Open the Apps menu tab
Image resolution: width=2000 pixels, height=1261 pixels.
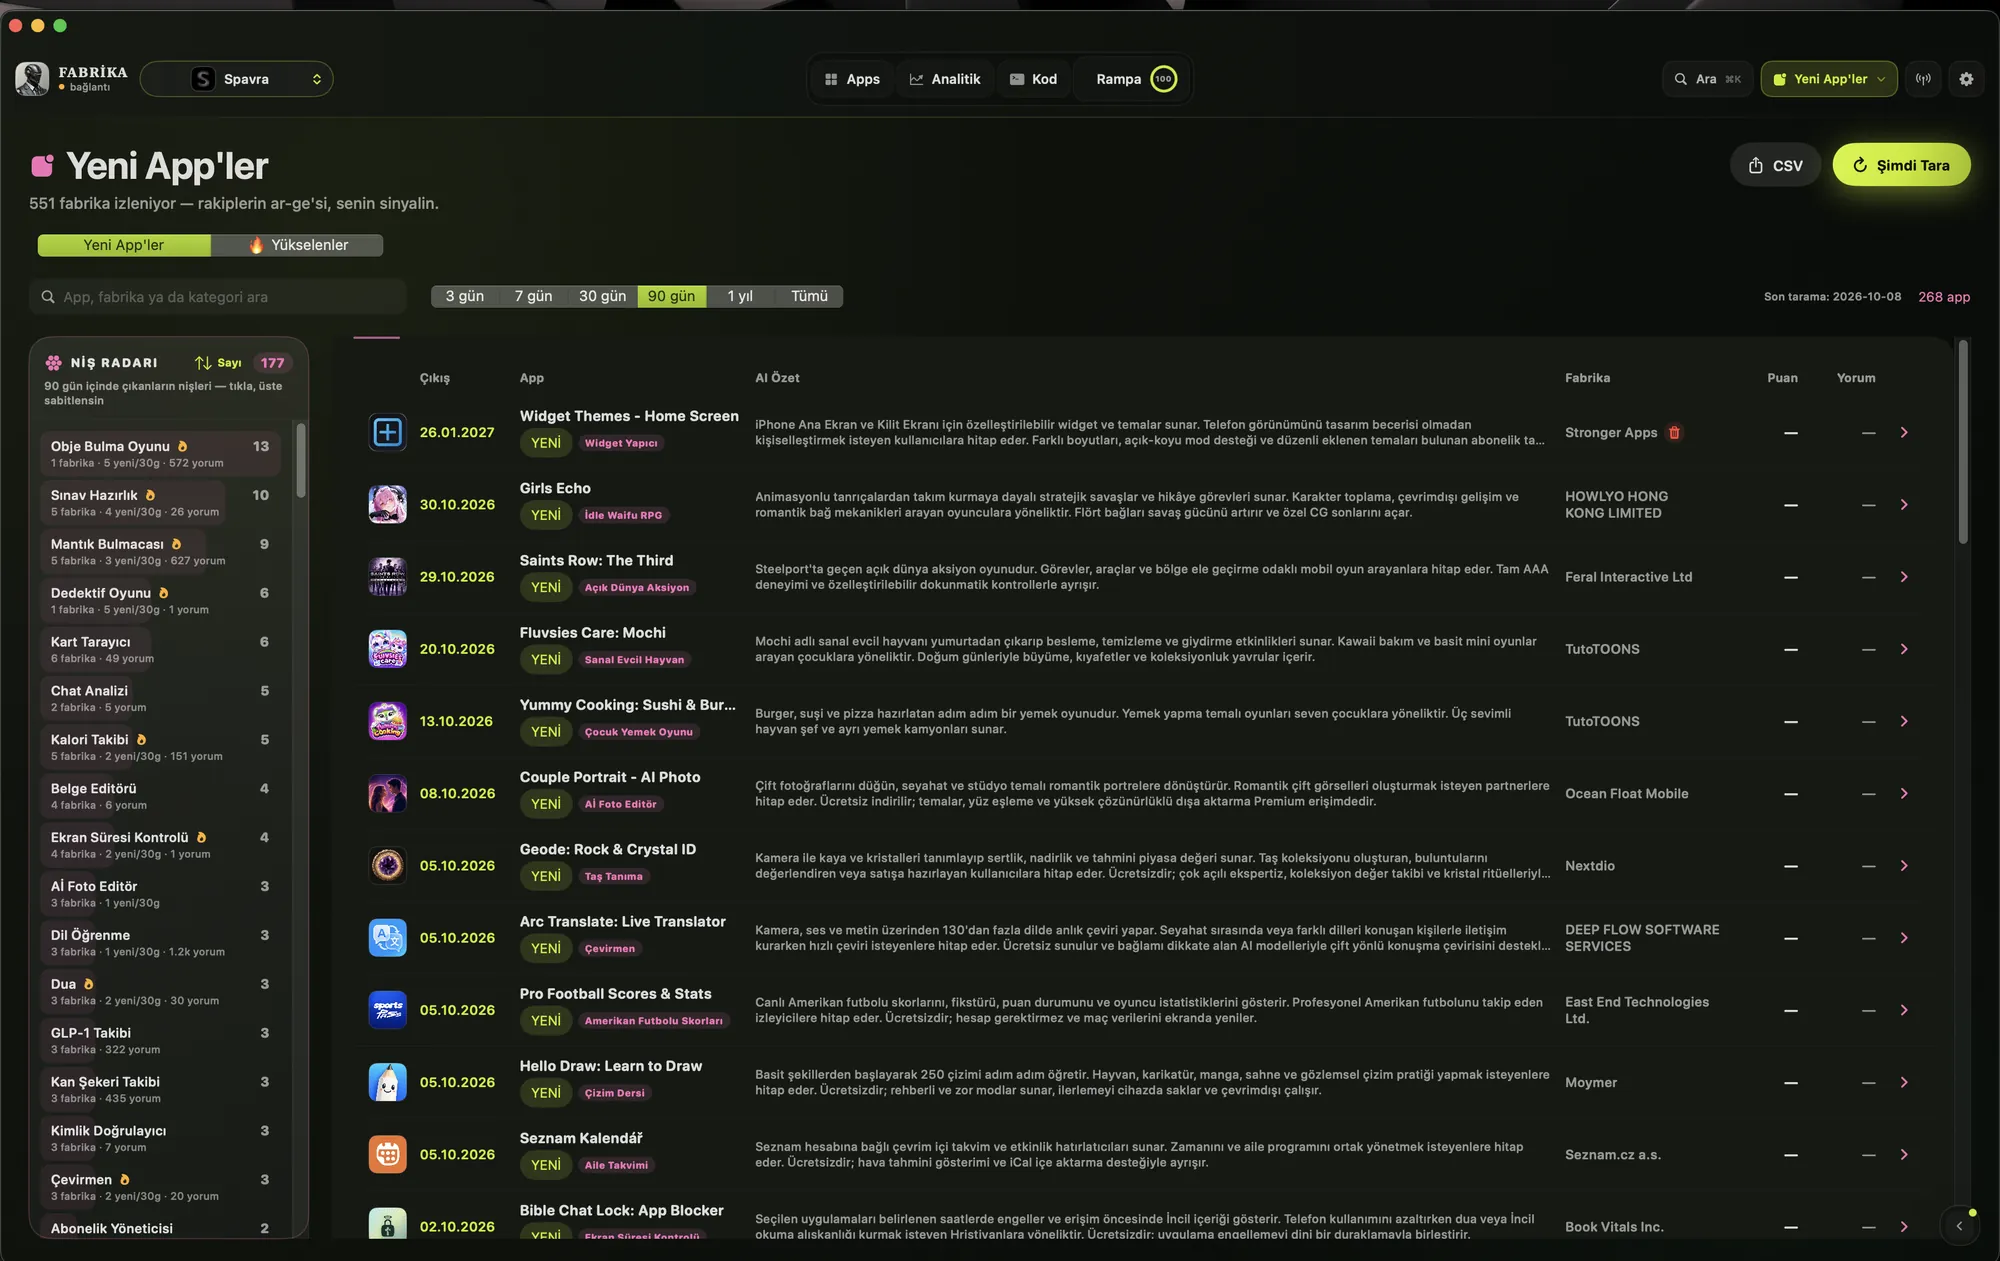[852, 79]
